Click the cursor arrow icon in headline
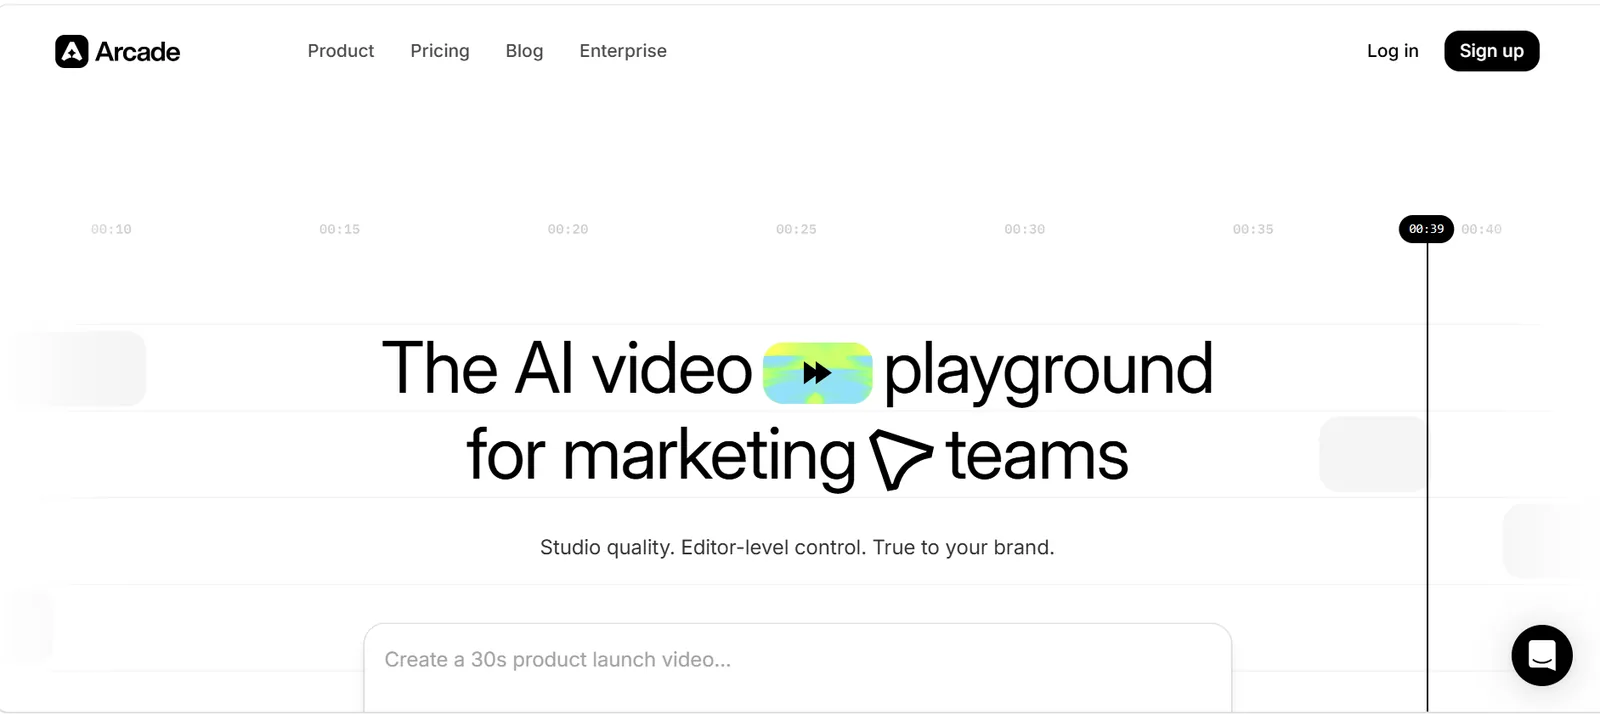 point(900,458)
